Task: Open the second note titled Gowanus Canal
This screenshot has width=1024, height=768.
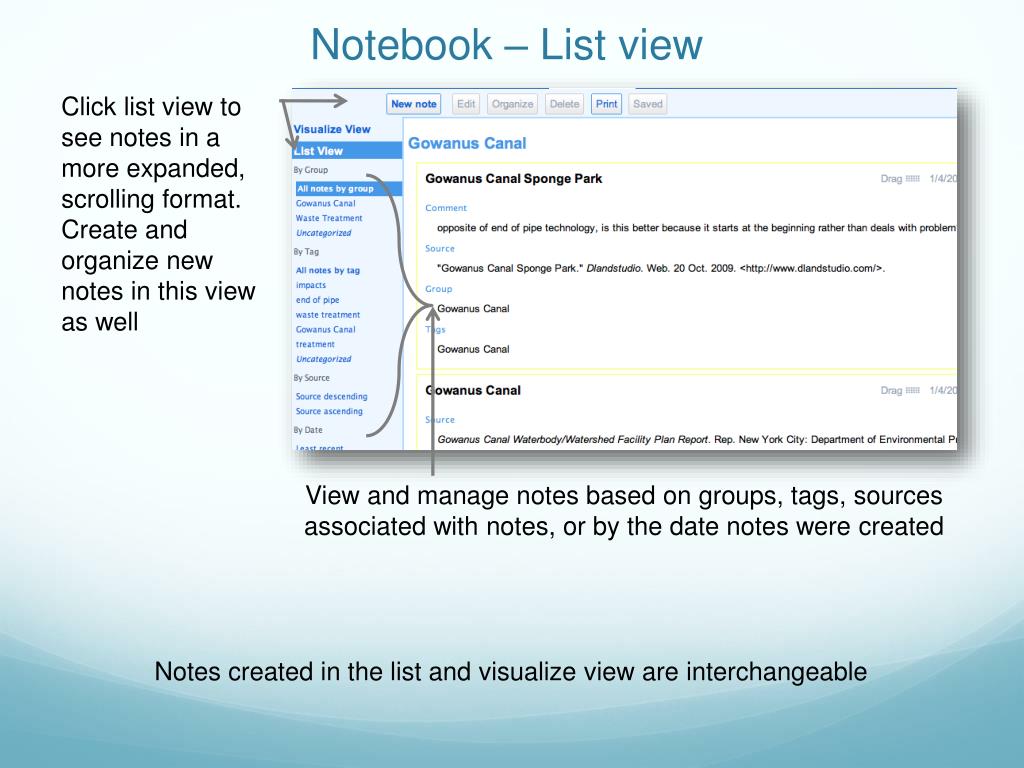Action: point(473,390)
